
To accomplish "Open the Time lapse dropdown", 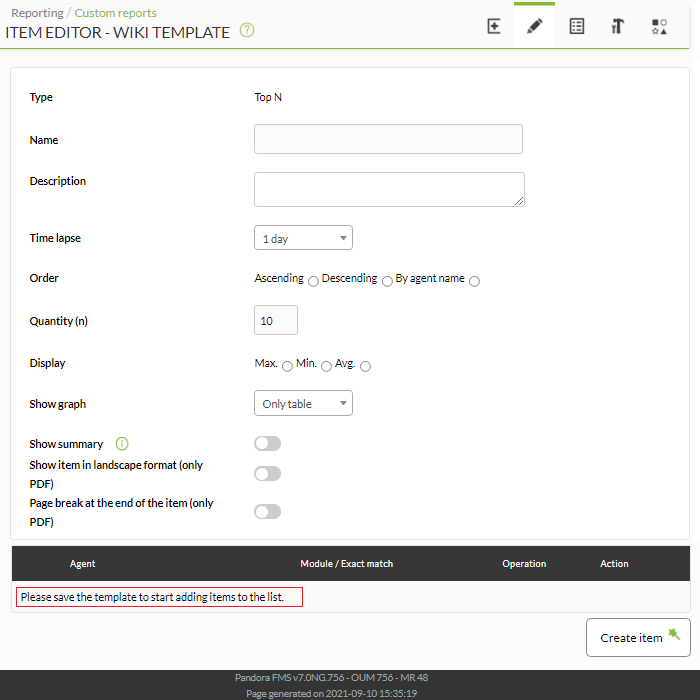I will (x=303, y=238).
